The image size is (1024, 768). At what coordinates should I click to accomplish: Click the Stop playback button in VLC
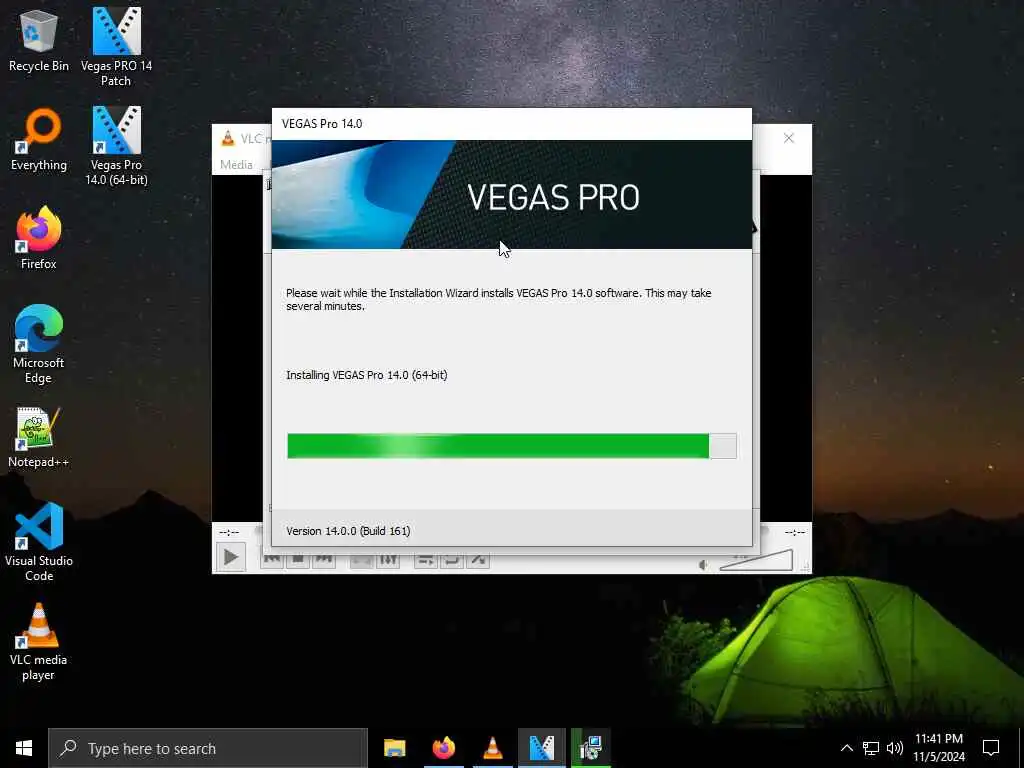(x=298, y=560)
